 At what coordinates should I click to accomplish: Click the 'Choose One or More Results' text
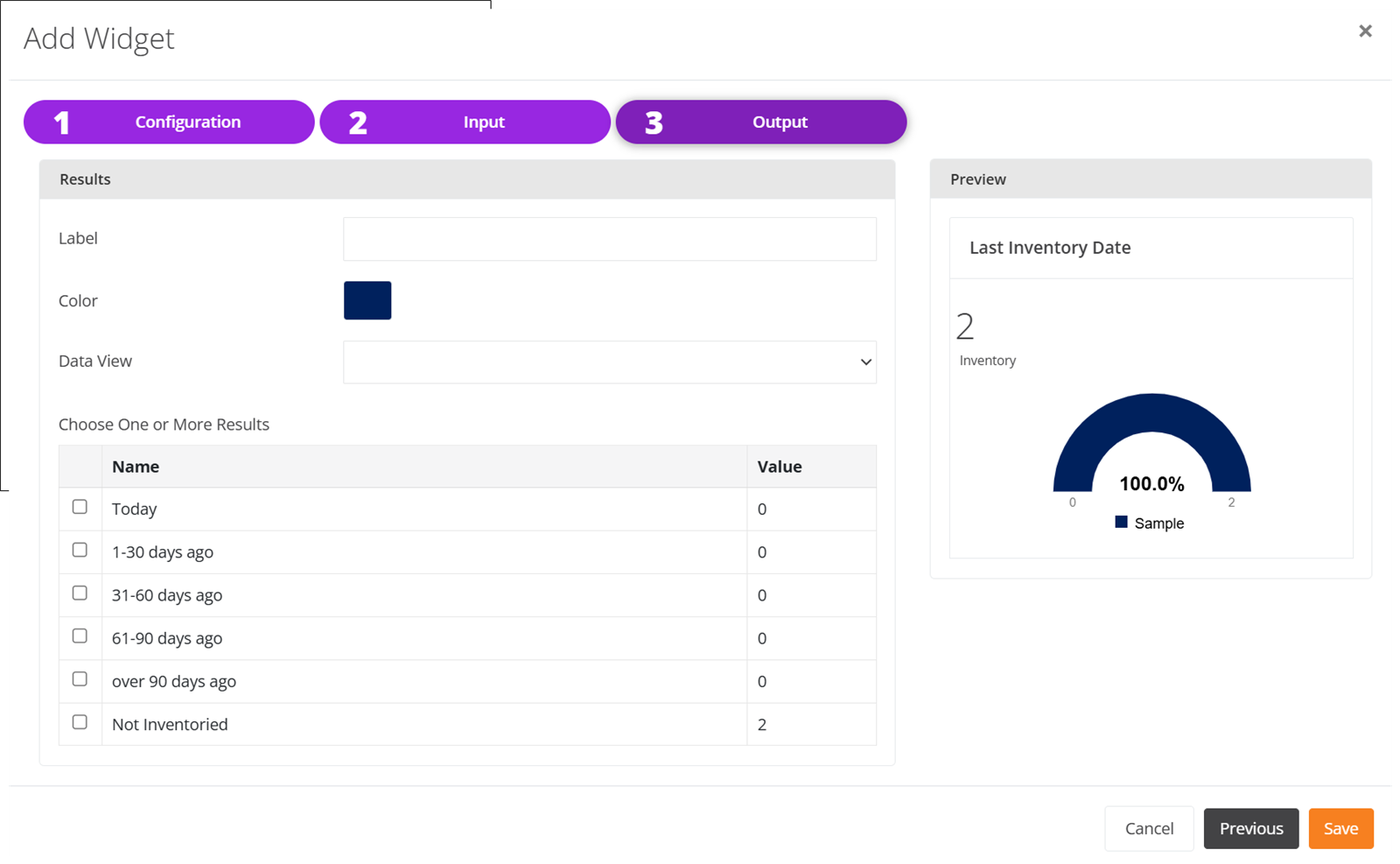click(x=164, y=424)
